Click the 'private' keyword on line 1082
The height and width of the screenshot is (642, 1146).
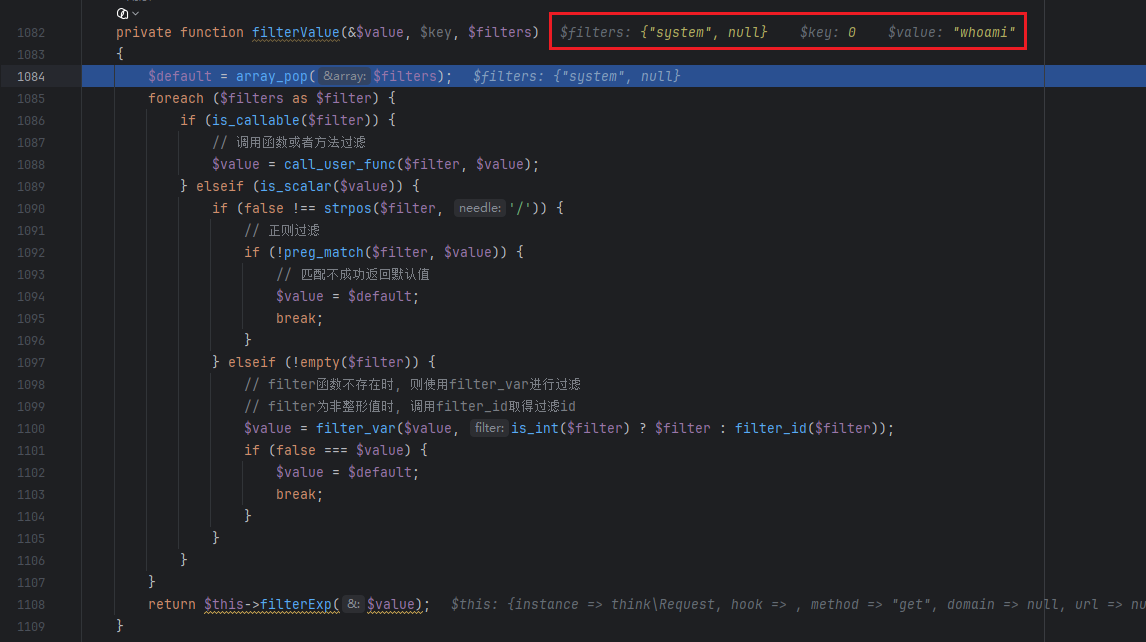(144, 32)
